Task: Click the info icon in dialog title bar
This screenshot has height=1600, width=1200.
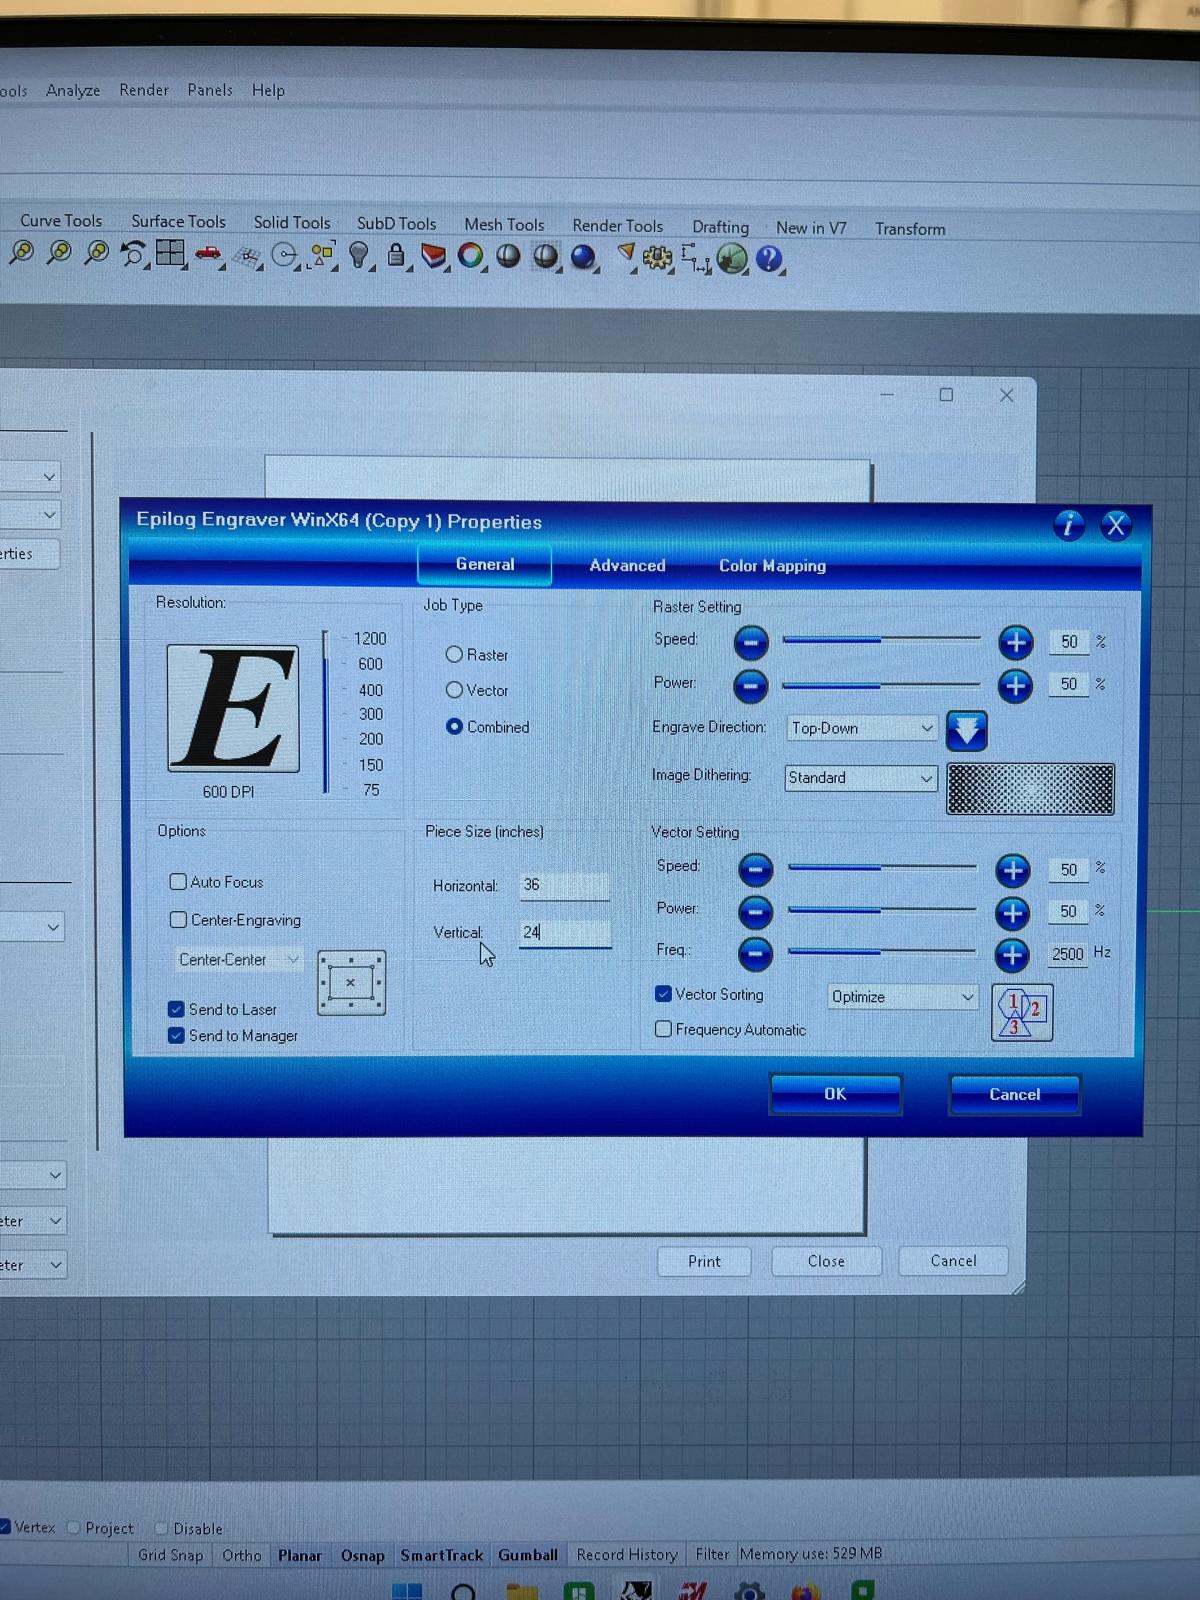Action: pos(1068,525)
